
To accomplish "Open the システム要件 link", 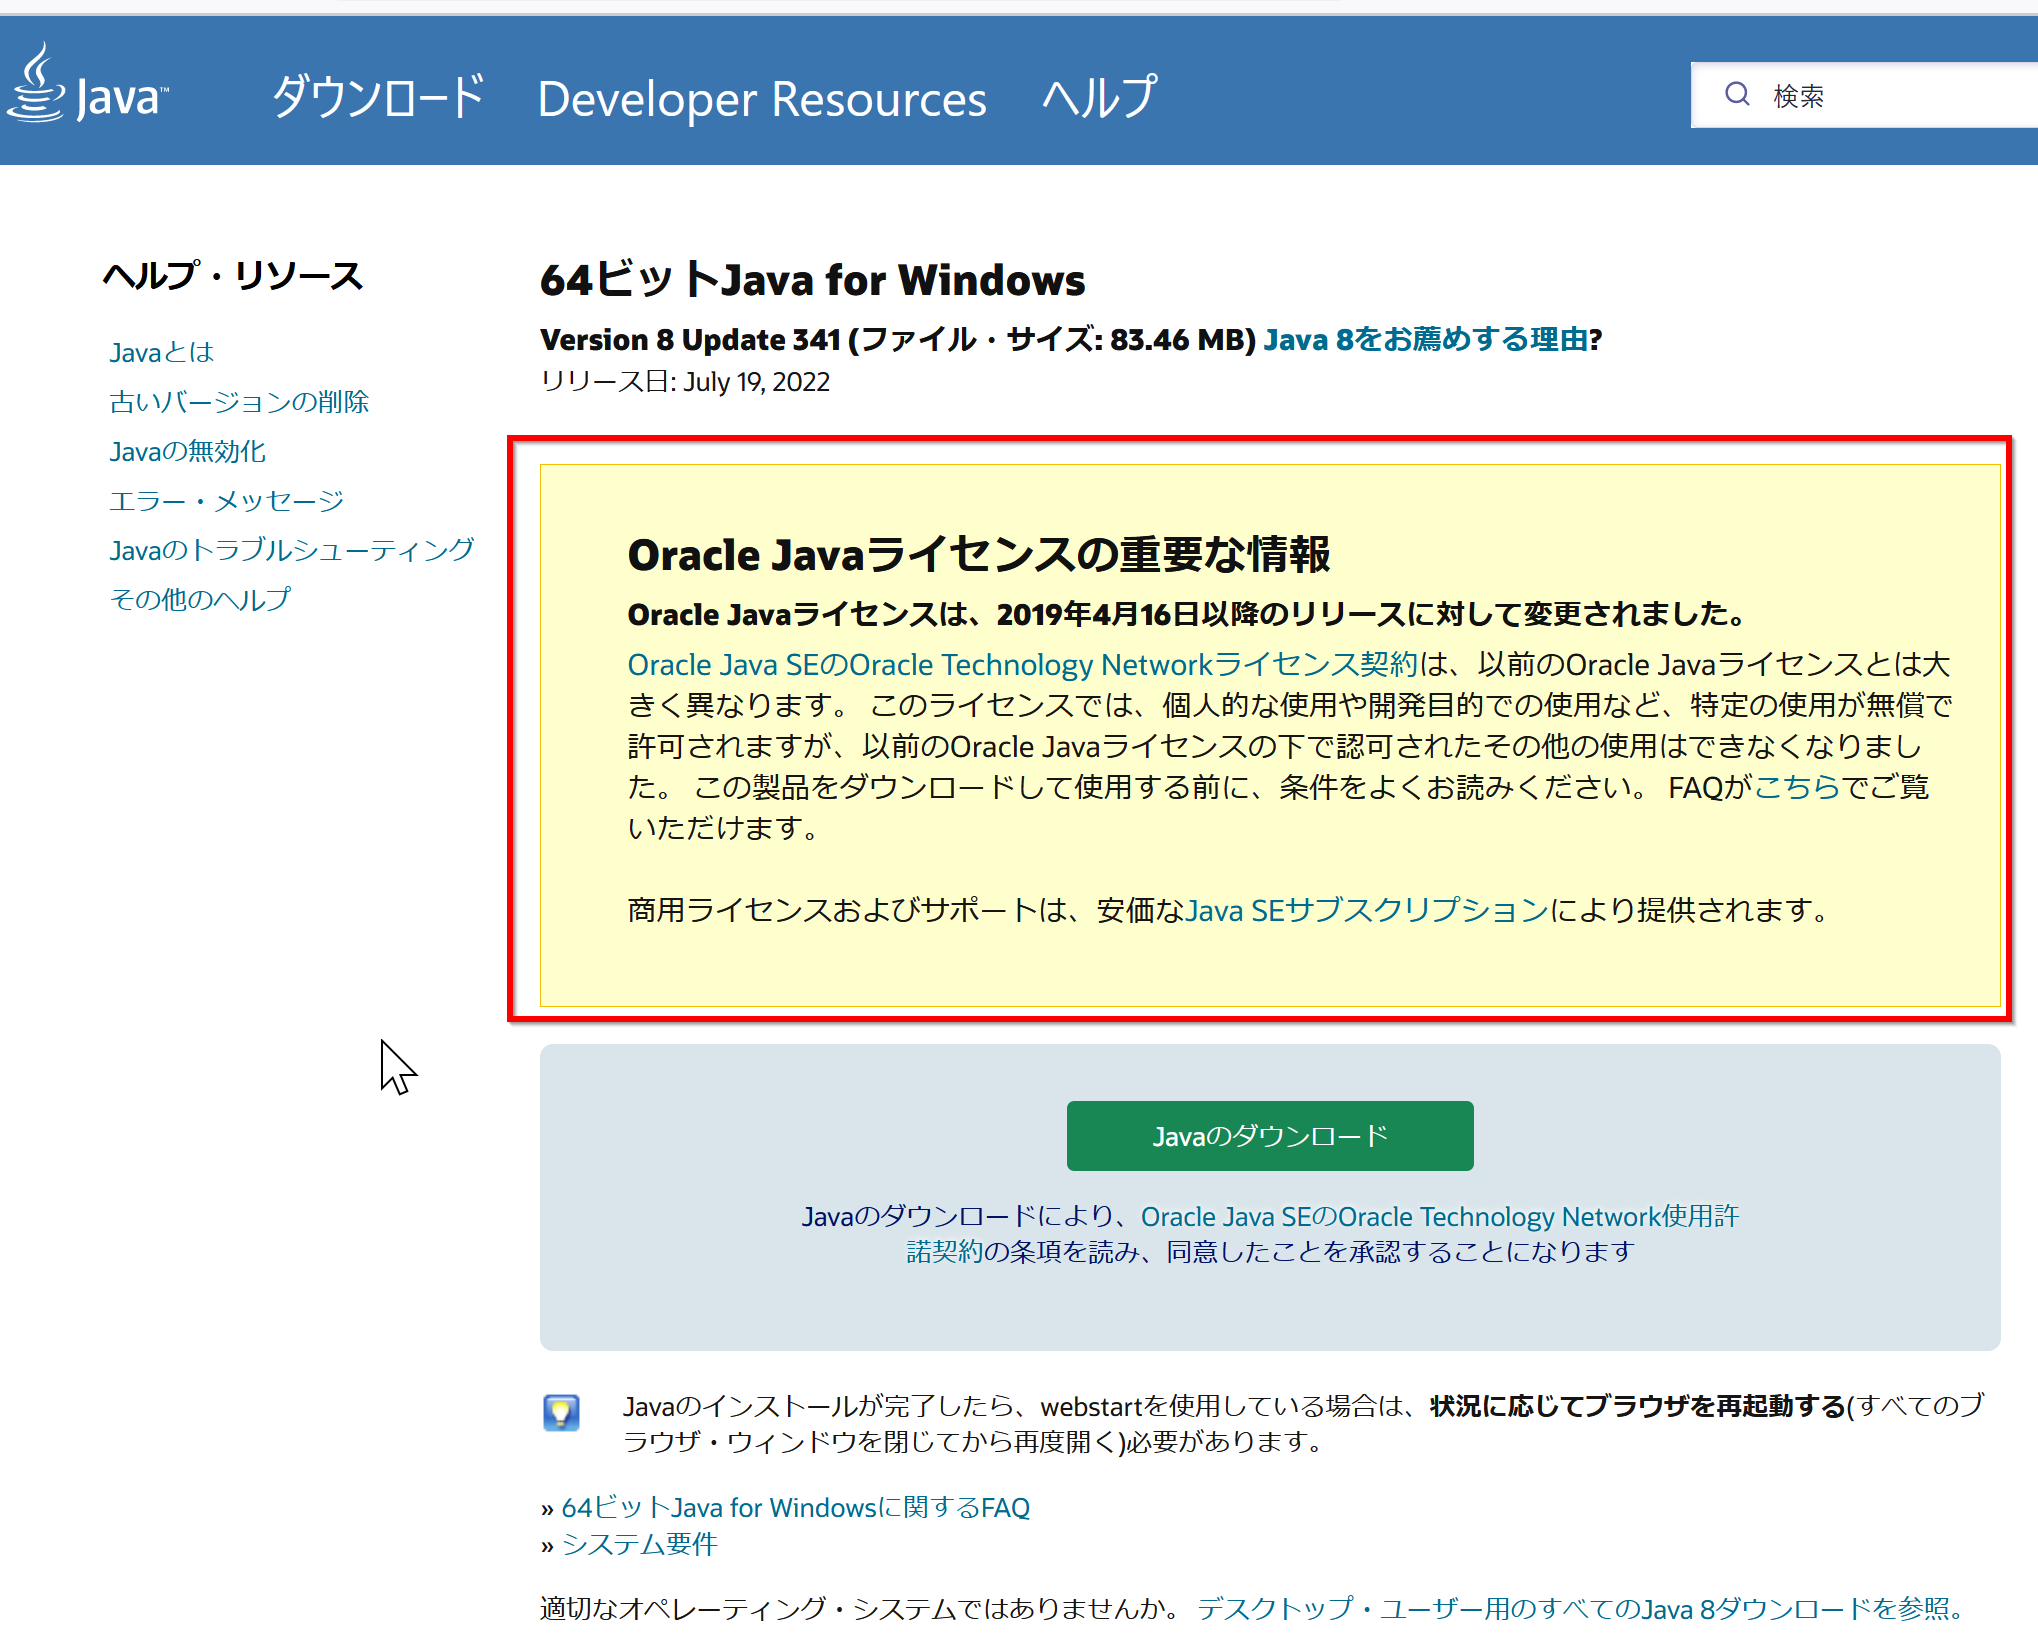I will click(x=640, y=1544).
